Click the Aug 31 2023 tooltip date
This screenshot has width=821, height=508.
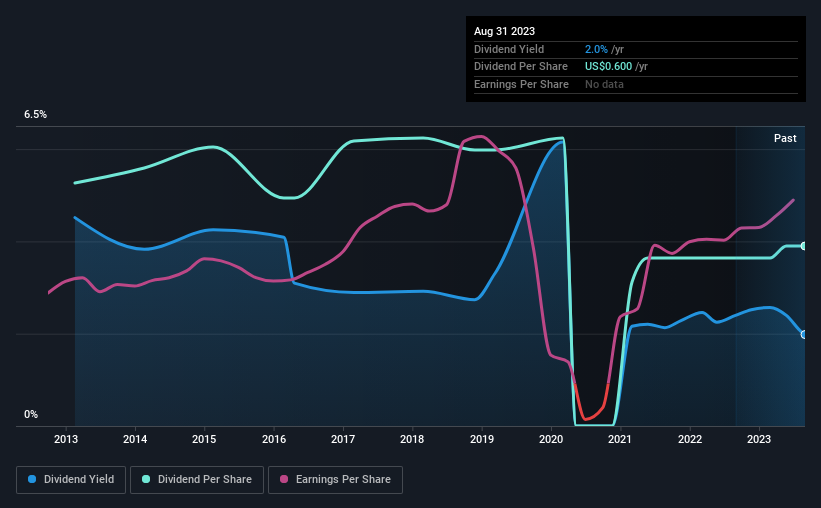click(504, 31)
